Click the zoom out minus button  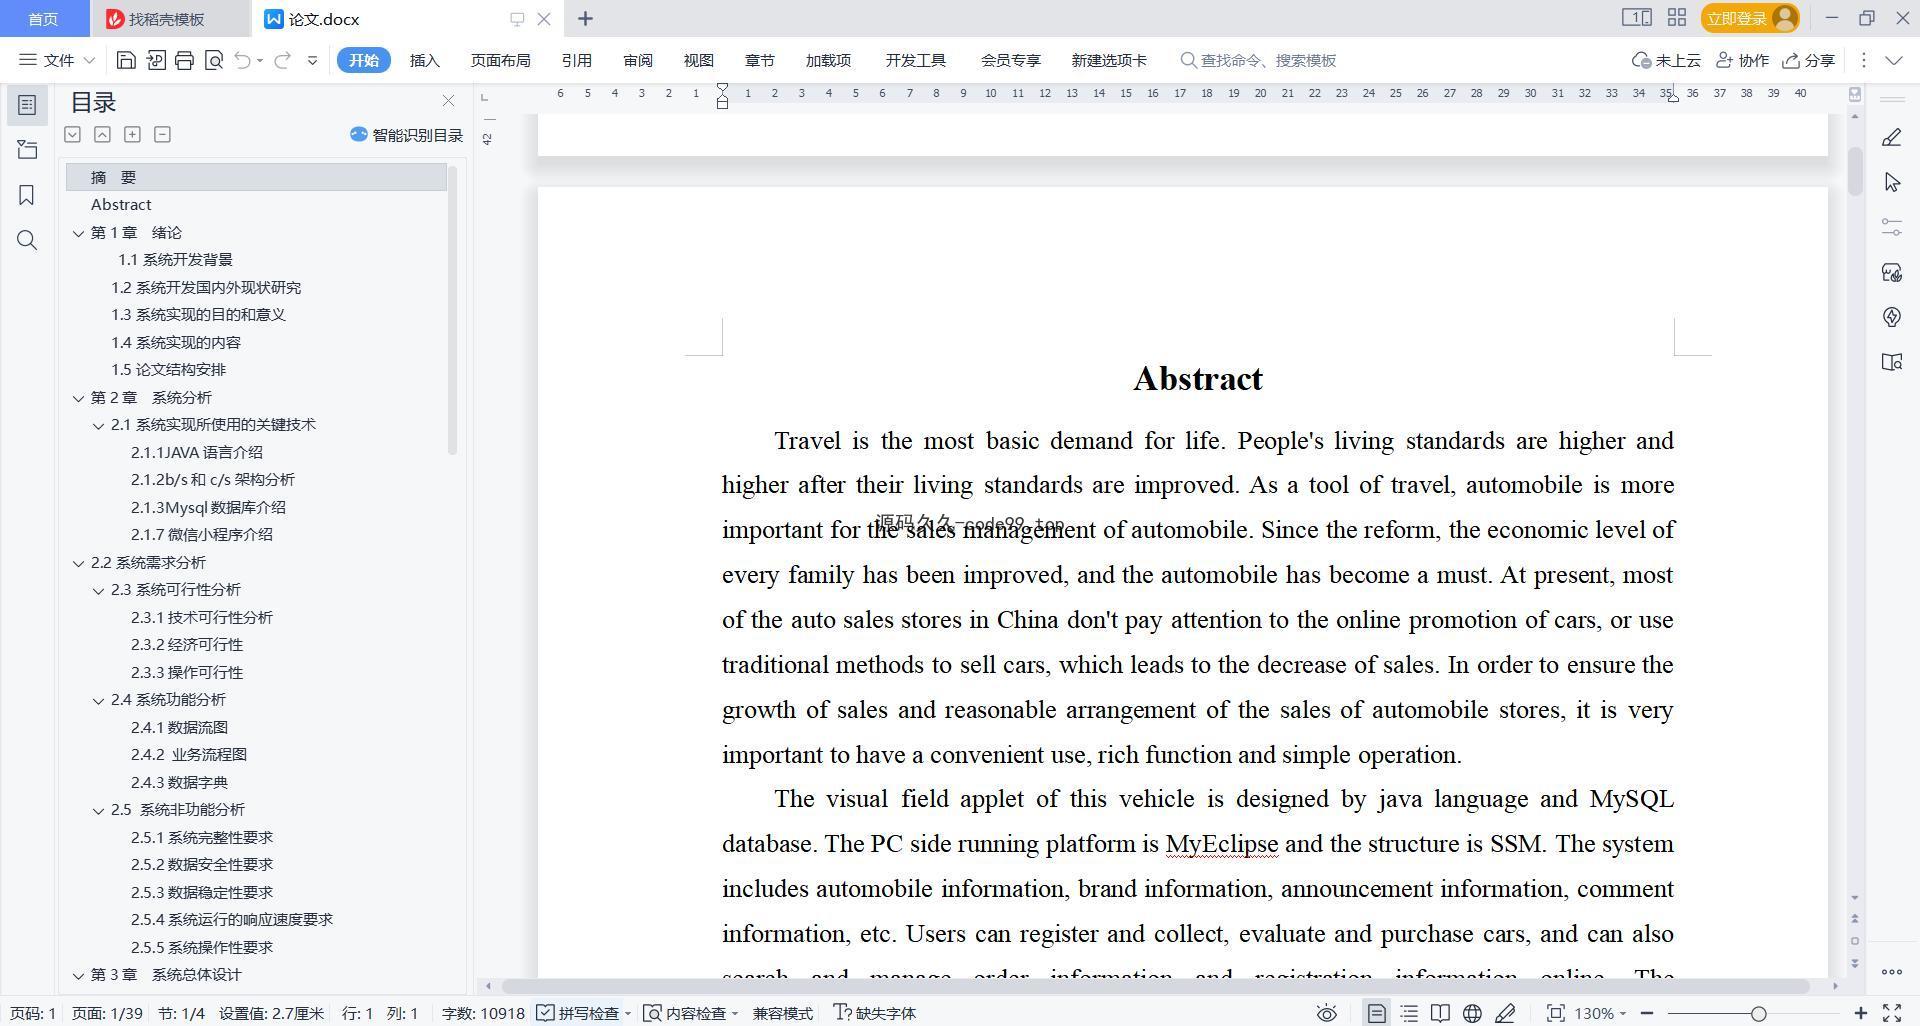(x=1647, y=1013)
